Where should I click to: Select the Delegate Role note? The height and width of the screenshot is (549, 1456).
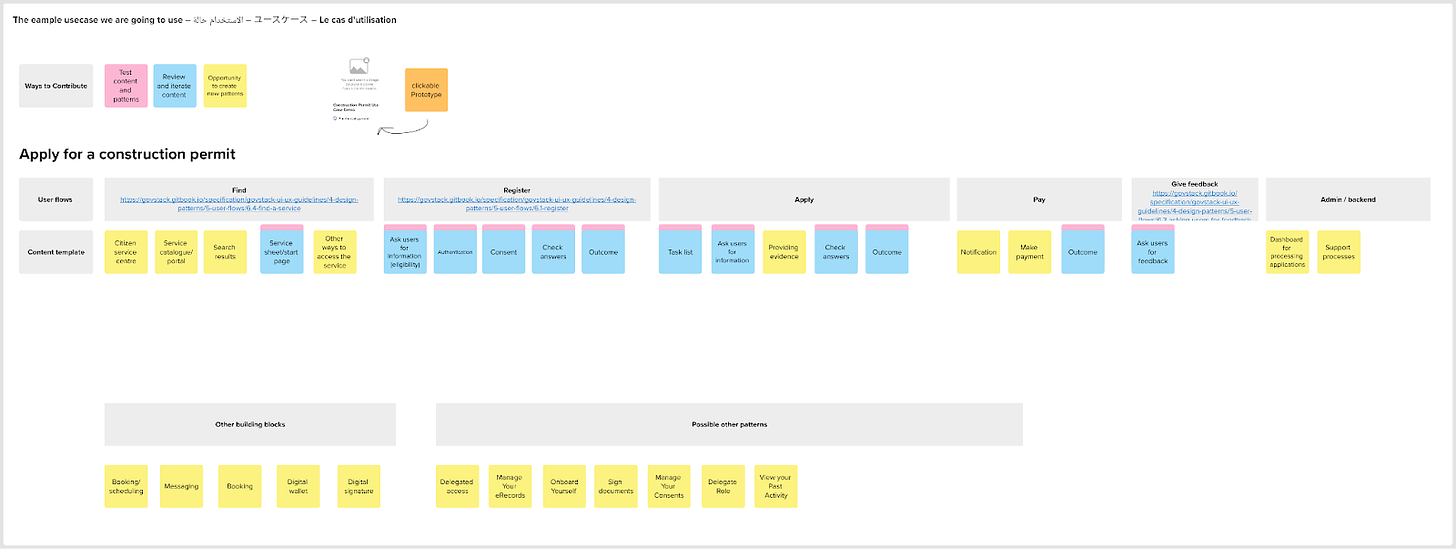point(723,486)
